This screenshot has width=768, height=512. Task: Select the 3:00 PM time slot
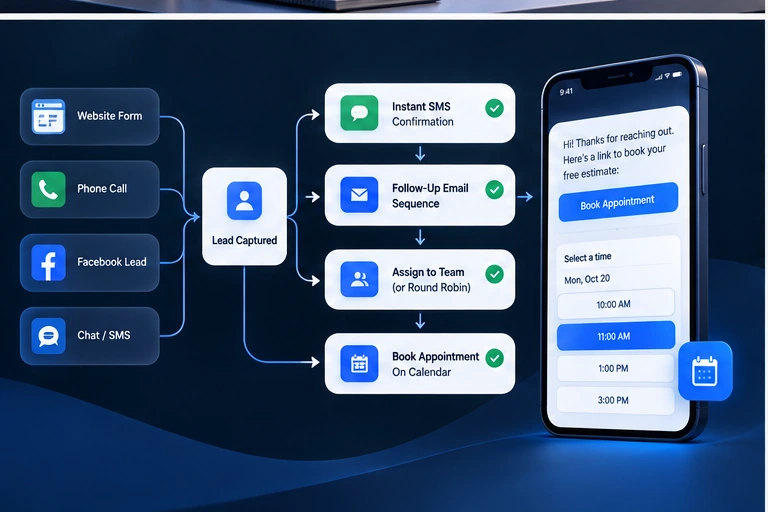tap(615, 400)
